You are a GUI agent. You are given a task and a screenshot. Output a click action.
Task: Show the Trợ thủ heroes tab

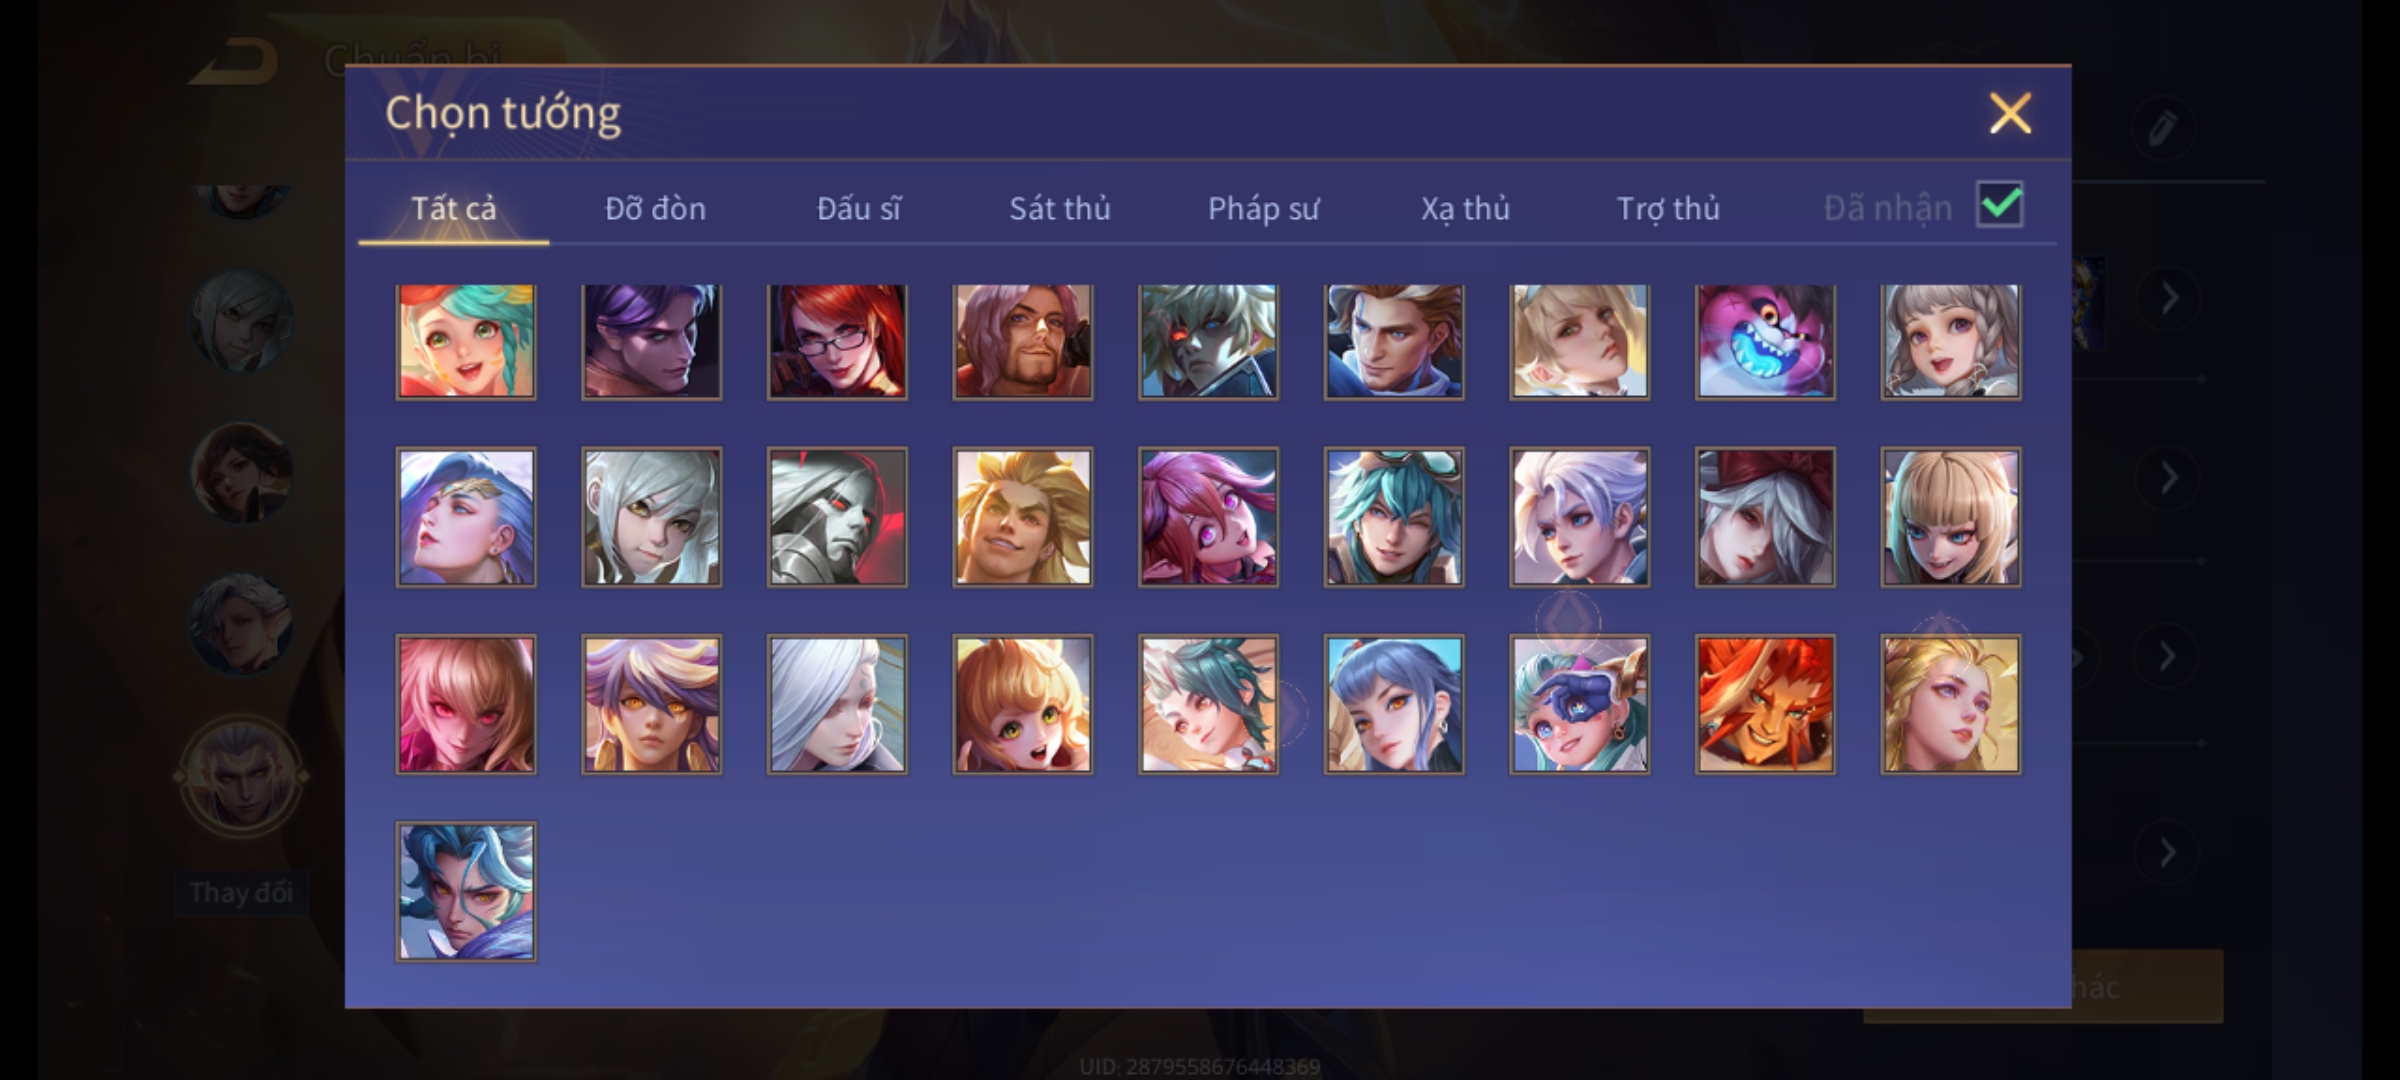click(1668, 208)
